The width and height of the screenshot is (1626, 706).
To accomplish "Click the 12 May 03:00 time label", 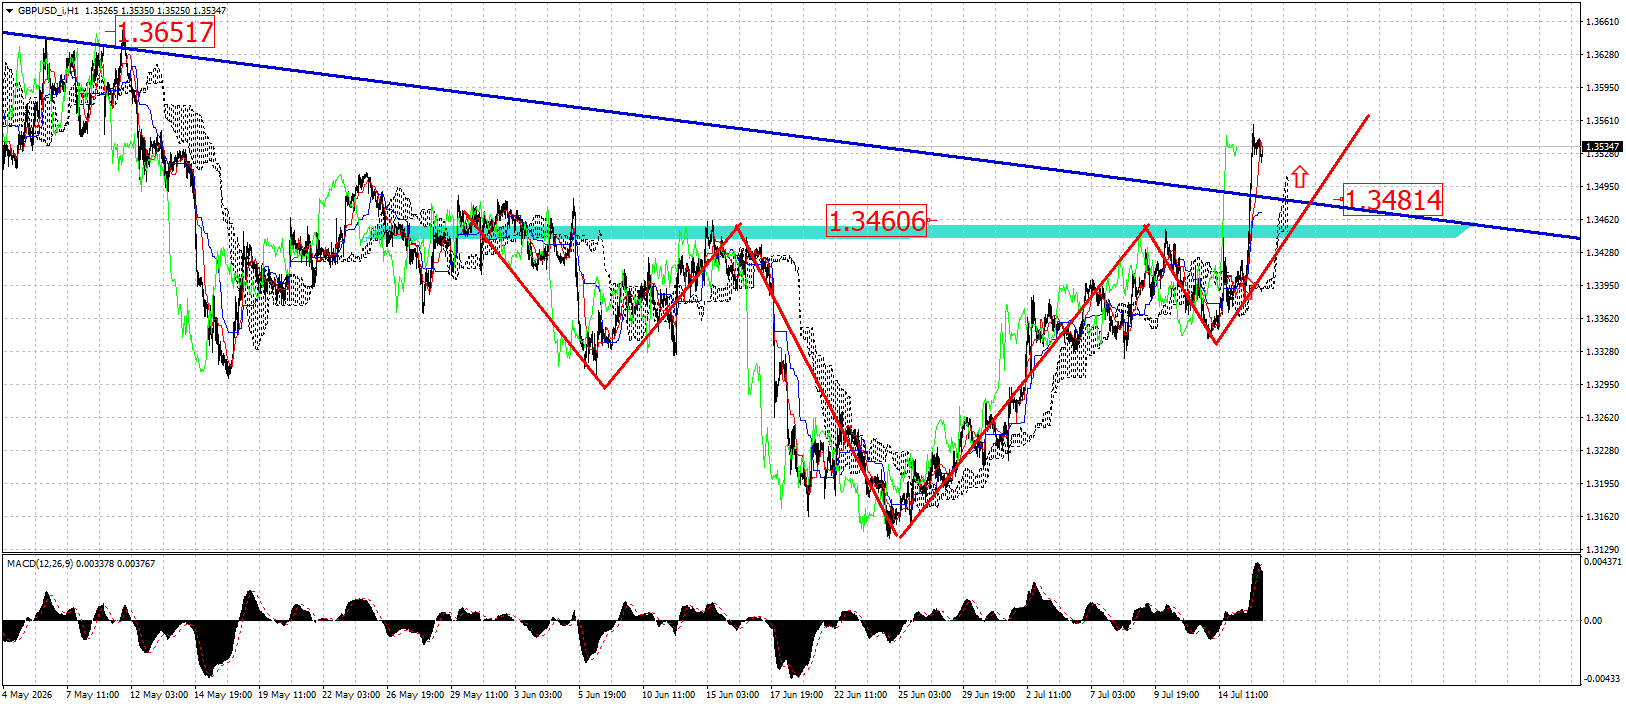I will tap(159, 695).
